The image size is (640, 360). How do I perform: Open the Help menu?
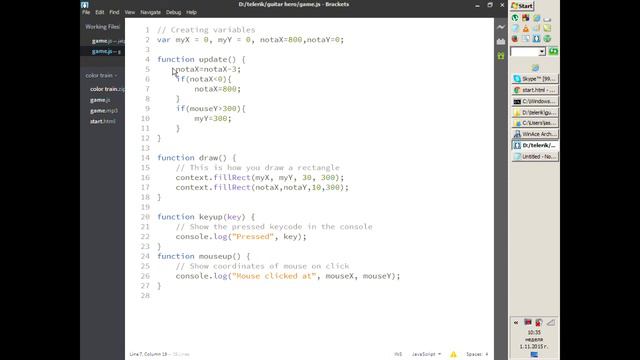191,12
